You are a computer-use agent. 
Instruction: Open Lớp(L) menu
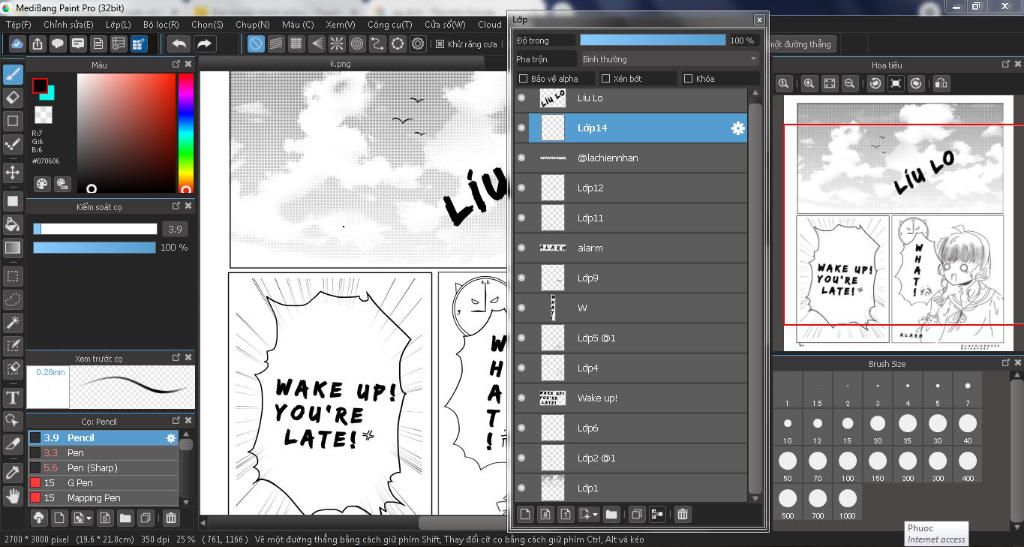pos(118,25)
